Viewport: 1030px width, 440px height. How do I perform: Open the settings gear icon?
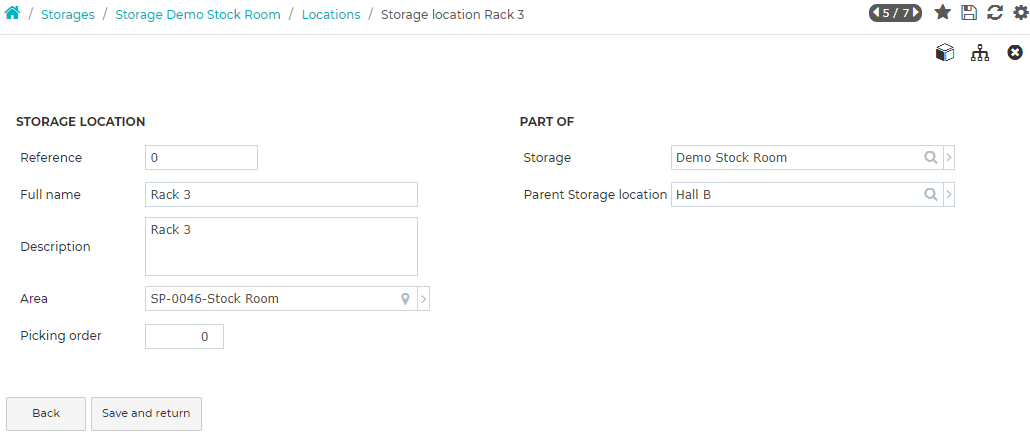point(1021,12)
